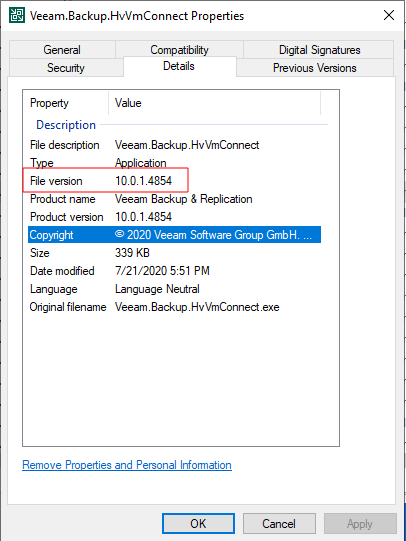The image size is (406, 541).
Task: Select the Product name row label
Action: [x=62, y=199]
